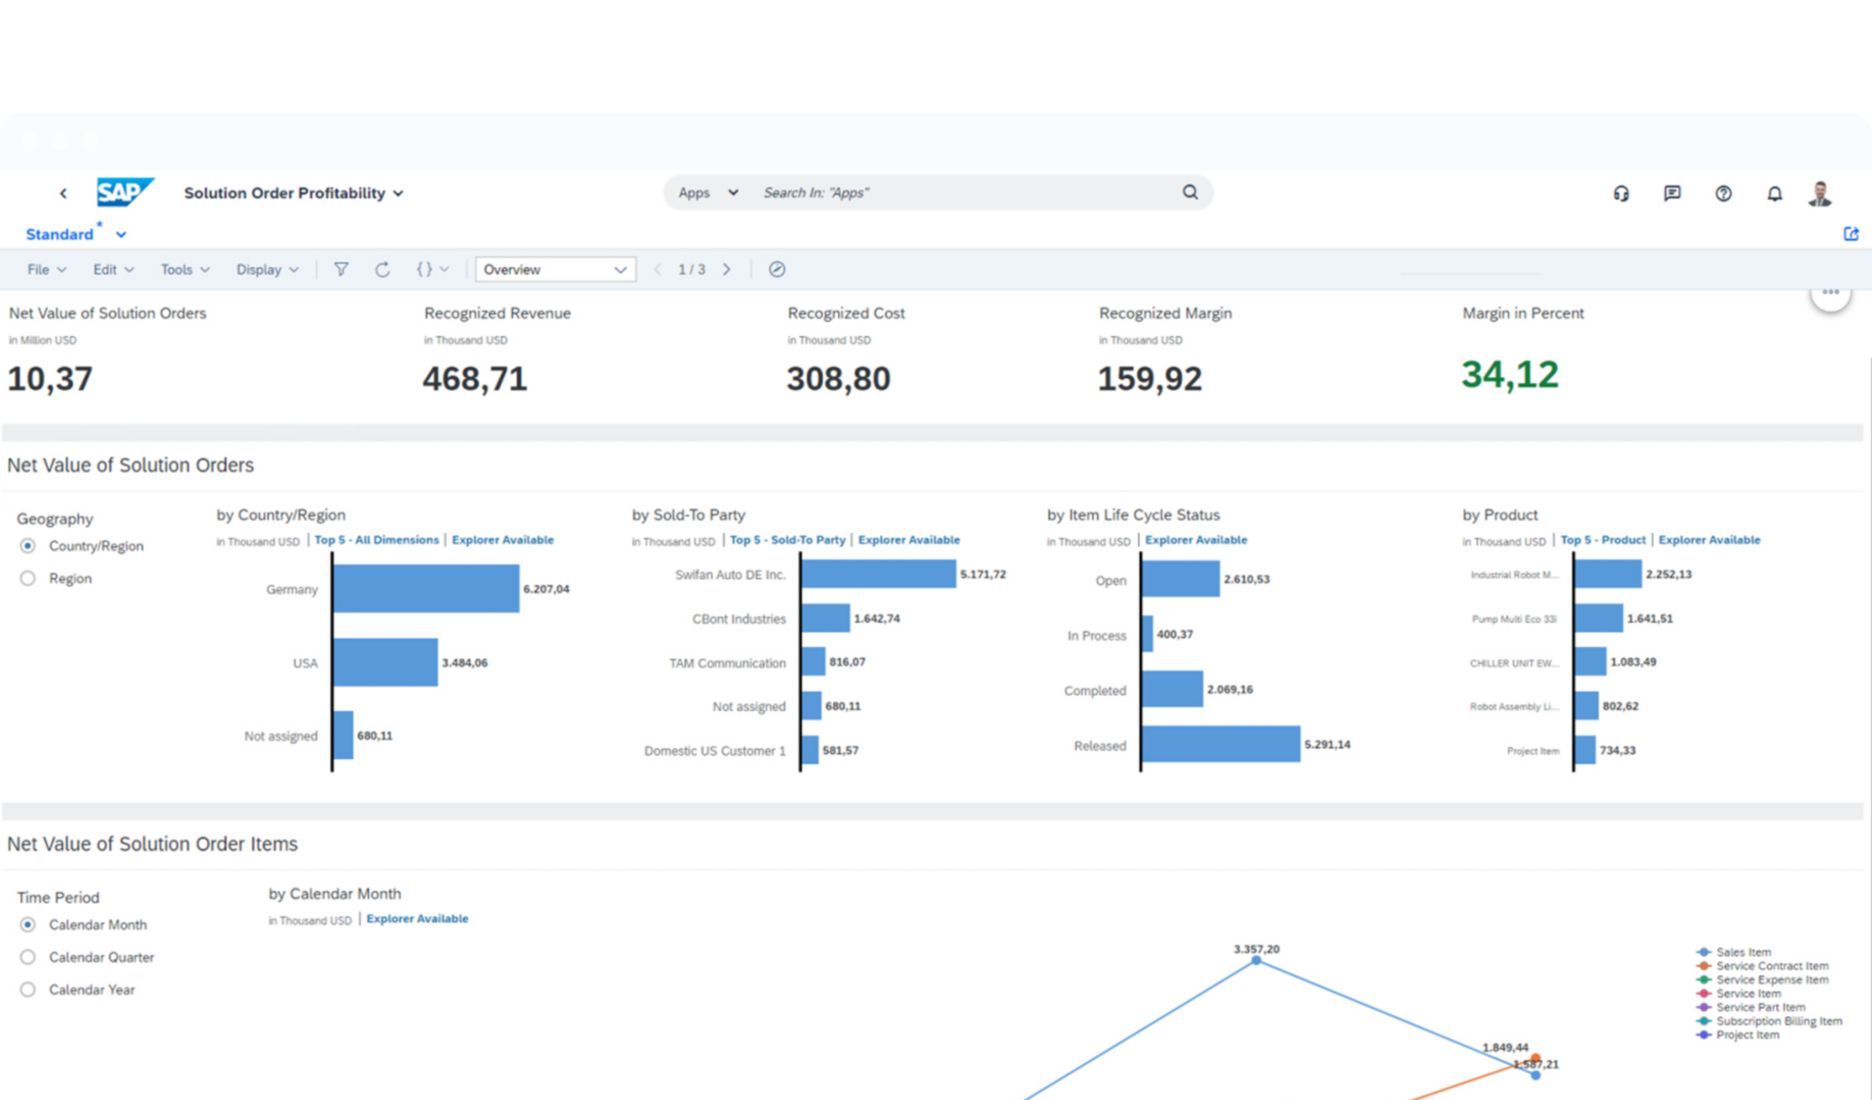Click inside the Search In Apps field

900,192
